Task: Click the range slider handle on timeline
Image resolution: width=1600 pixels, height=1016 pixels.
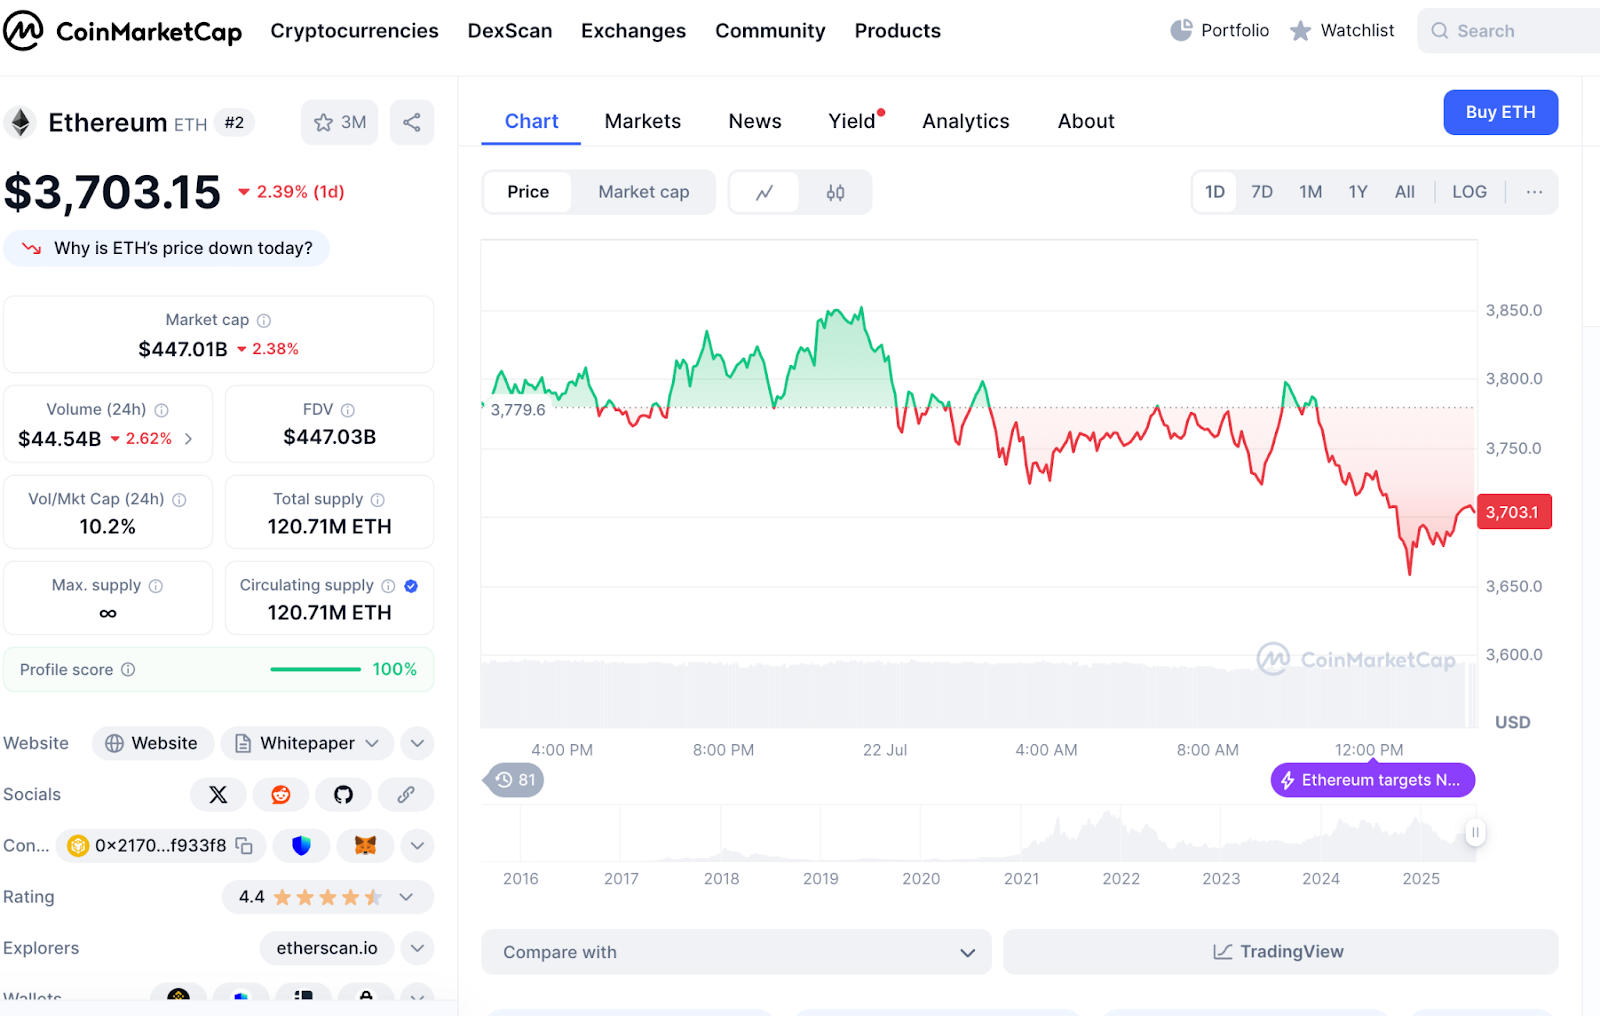Action: (1475, 832)
